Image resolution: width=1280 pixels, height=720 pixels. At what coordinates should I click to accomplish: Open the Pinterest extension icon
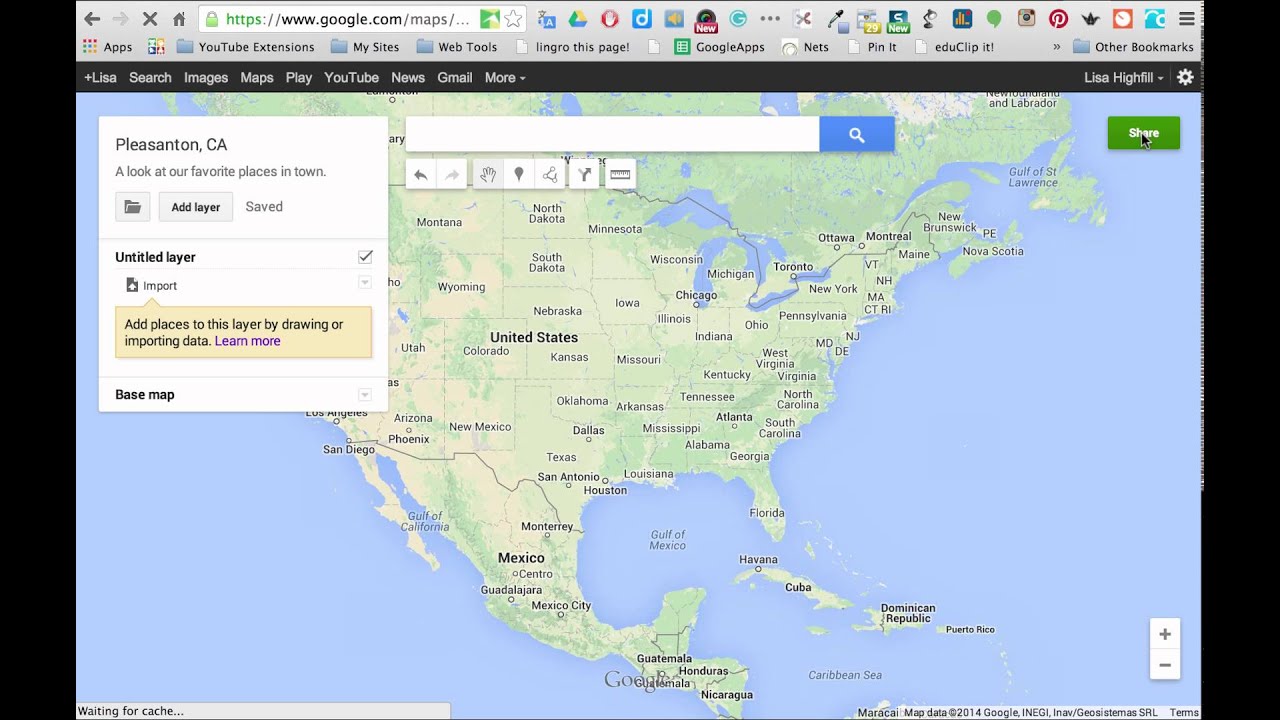click(1058, 18)
